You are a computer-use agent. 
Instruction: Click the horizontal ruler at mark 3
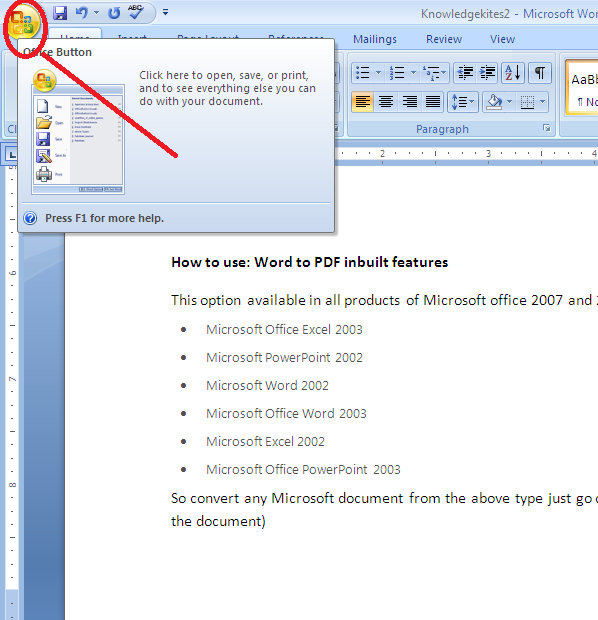(488, 153)
